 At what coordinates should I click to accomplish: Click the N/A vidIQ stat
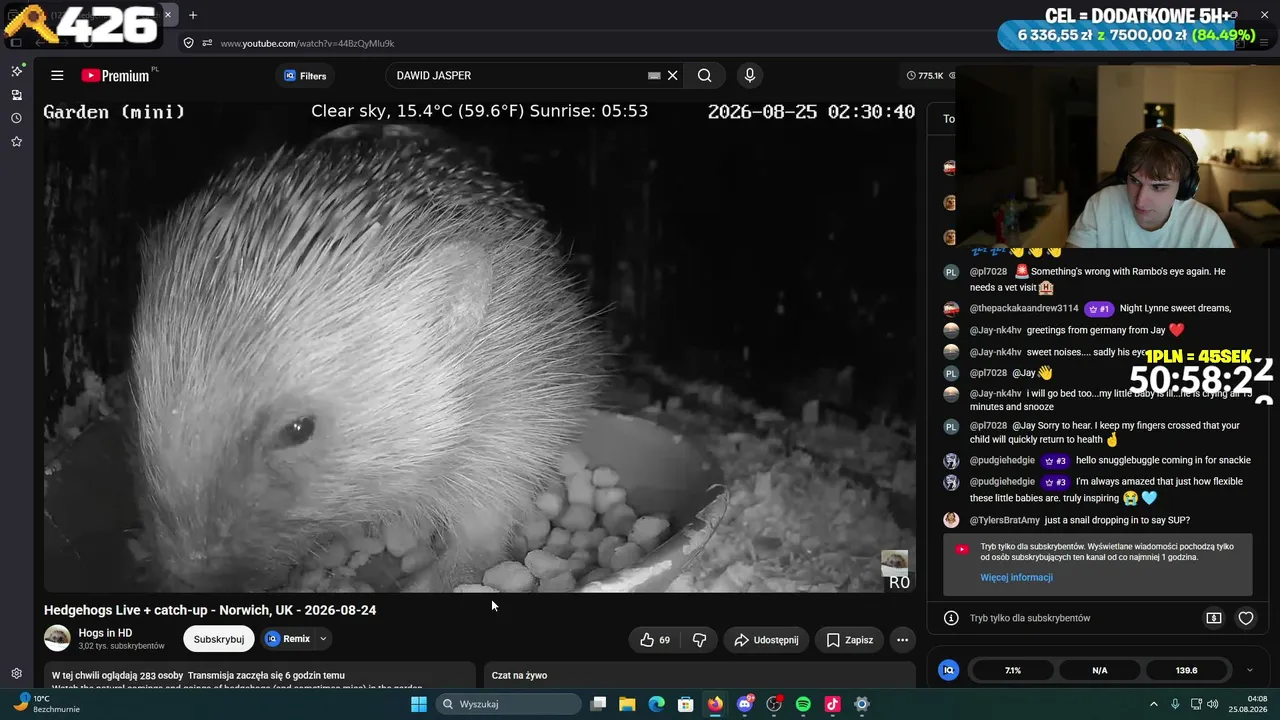(1100, 670)
